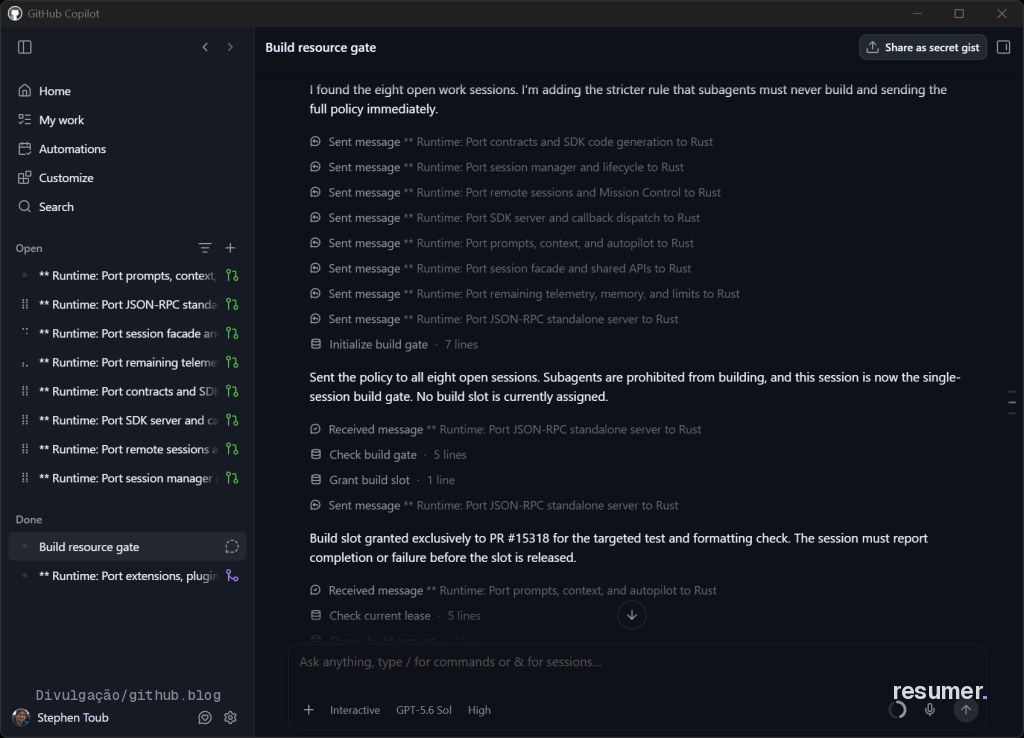Toggle the left sidebar panel icon

point(25,47)
